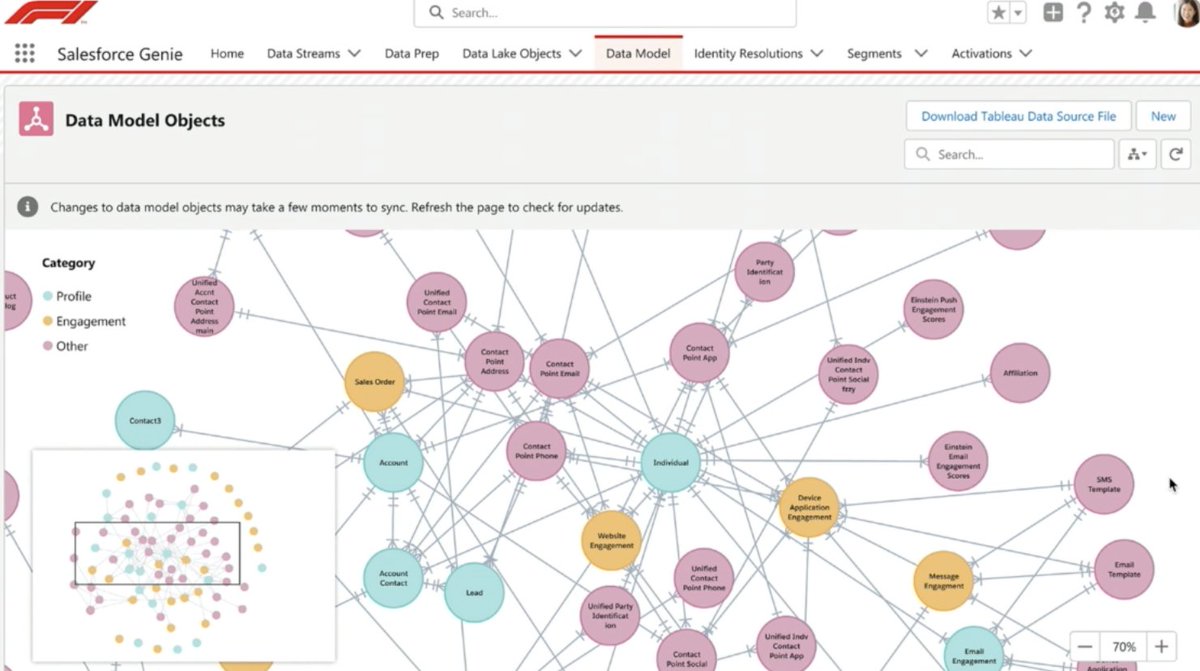Select the Contact Point Address node
Viewport: 1200px width, 671px height.
[x=495, y=362]
